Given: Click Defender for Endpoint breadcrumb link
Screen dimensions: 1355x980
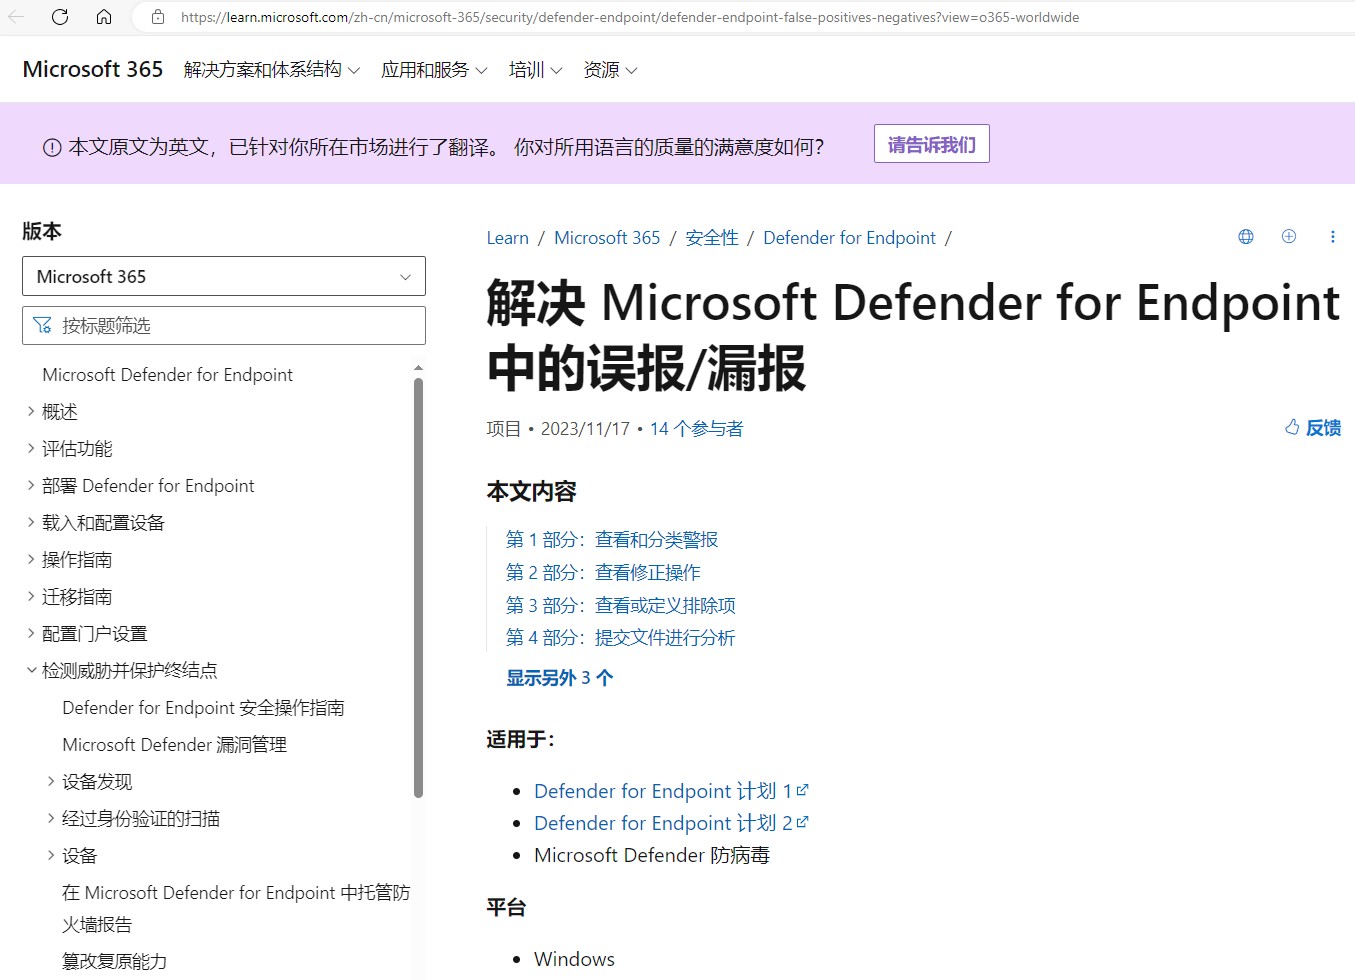Looking at the screenshot, I should 849,238.
